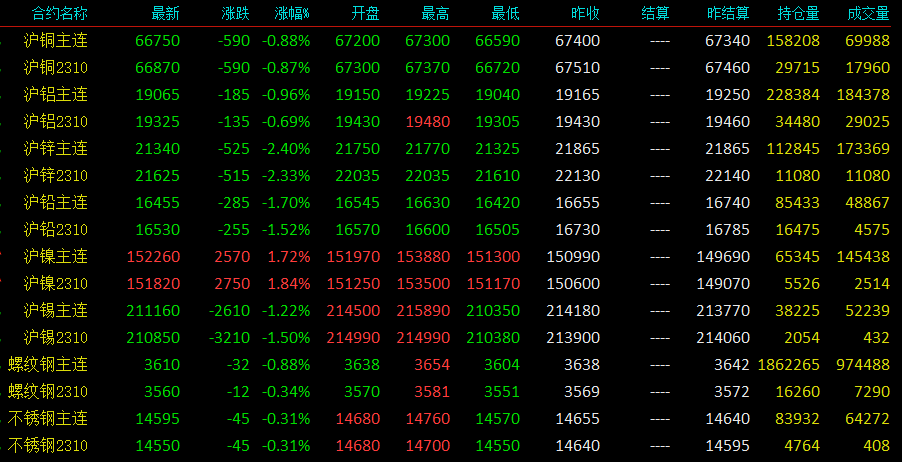Click the 最新 column header

166,13
